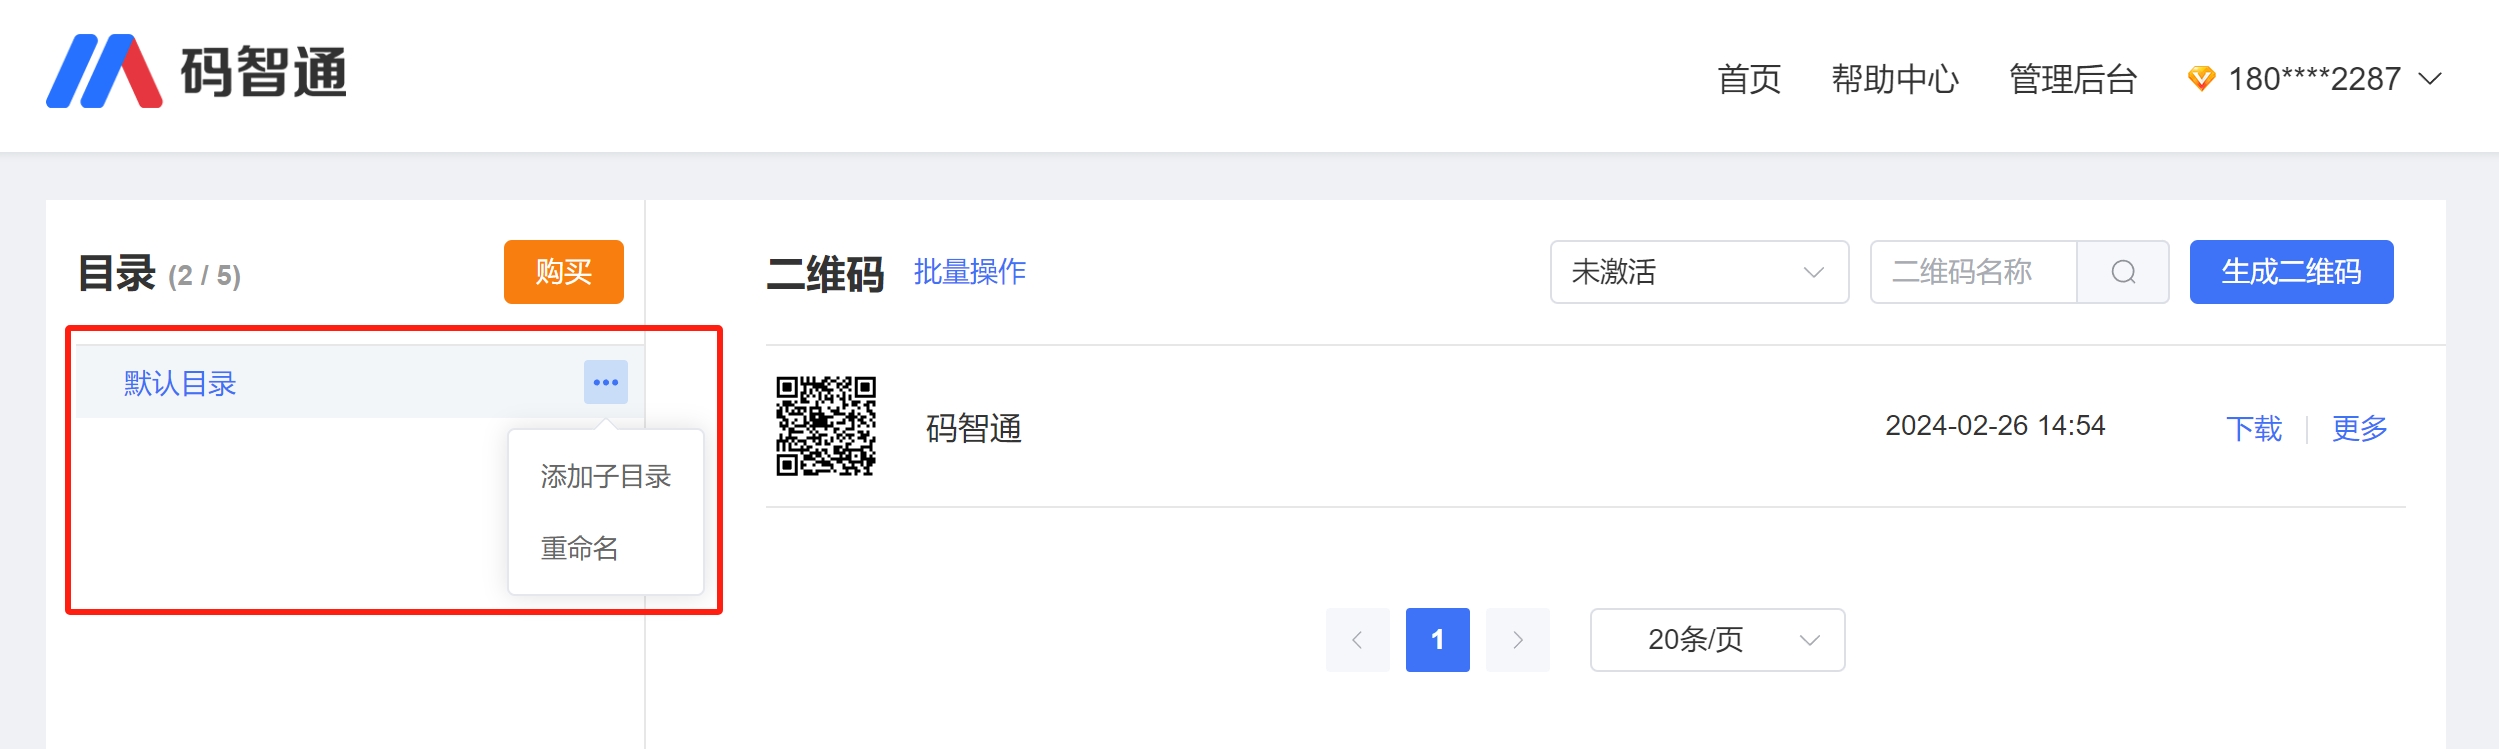Click the 码智通 logo icon

coord(104,71)
